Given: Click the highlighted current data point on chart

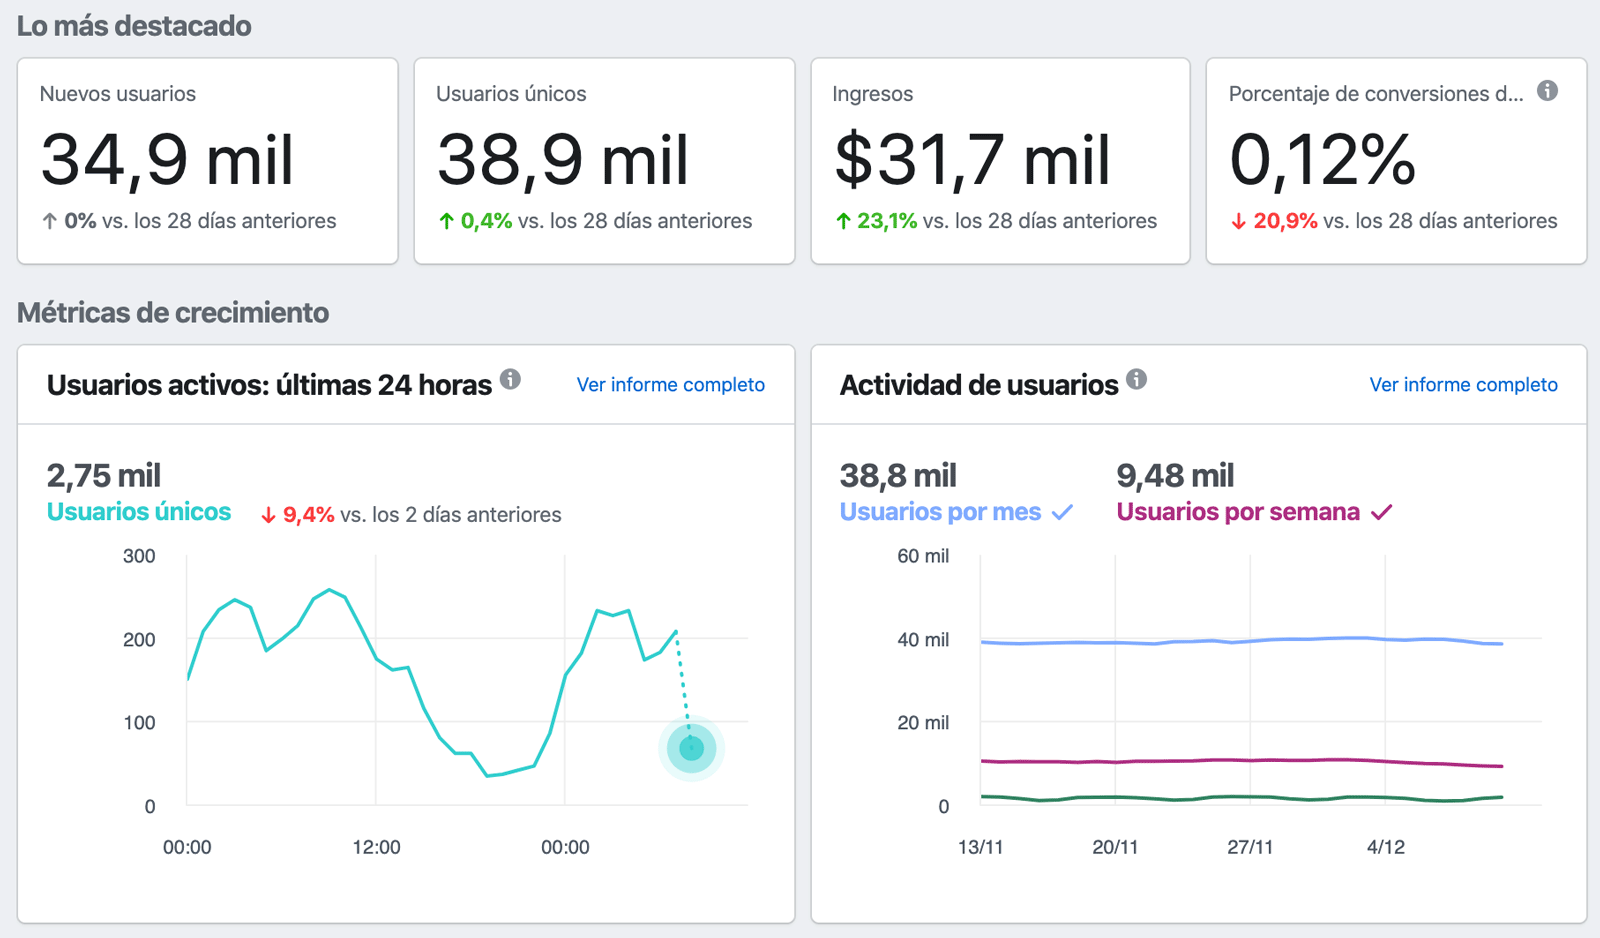Looking at the screenshot, I should coord(691,747).
